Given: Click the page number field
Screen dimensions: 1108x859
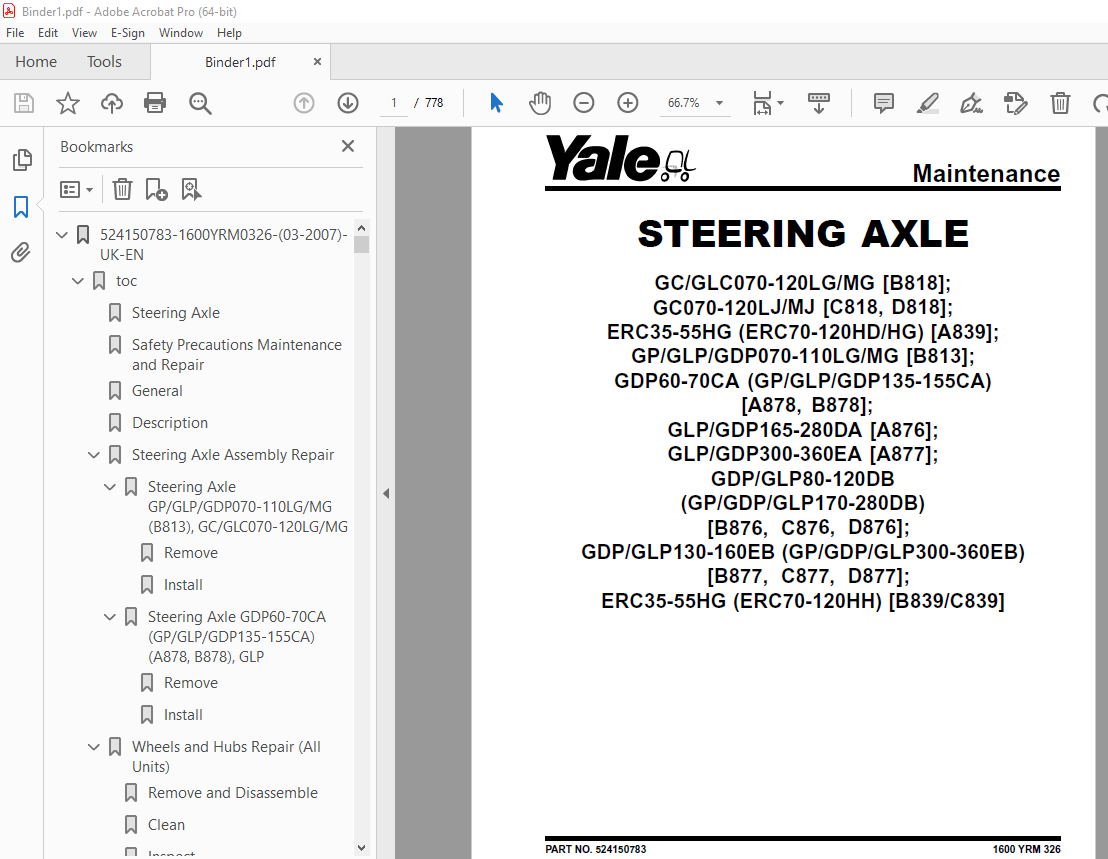Looking at the screenshot, I should [x=394, y=103].
